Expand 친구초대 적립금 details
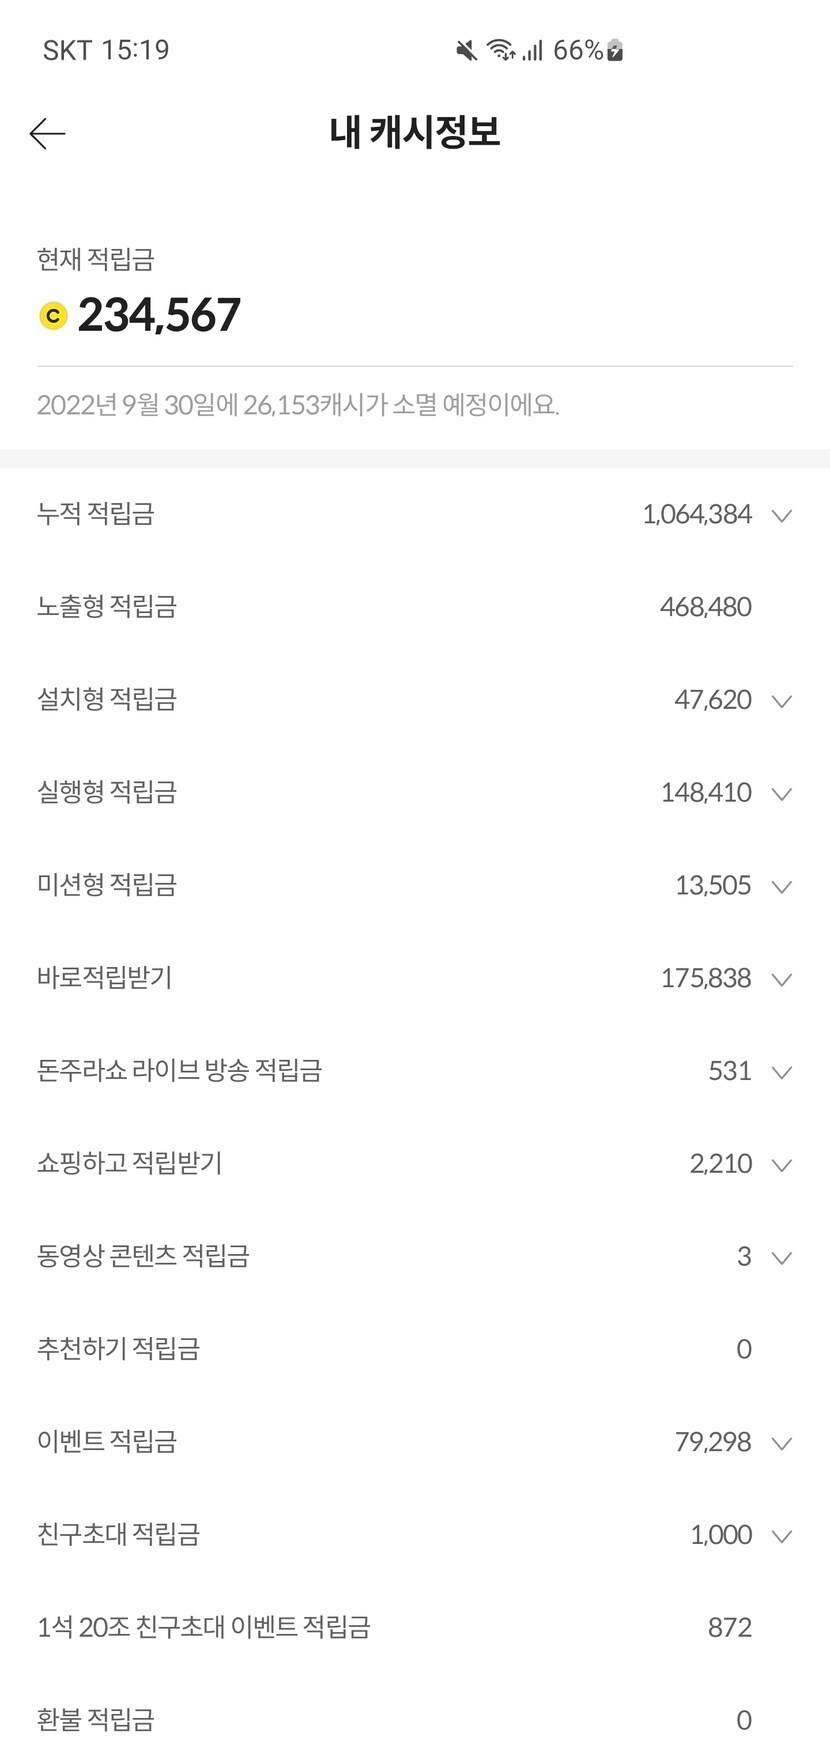The image size is (830, 1752). (x=782, y=1536)
